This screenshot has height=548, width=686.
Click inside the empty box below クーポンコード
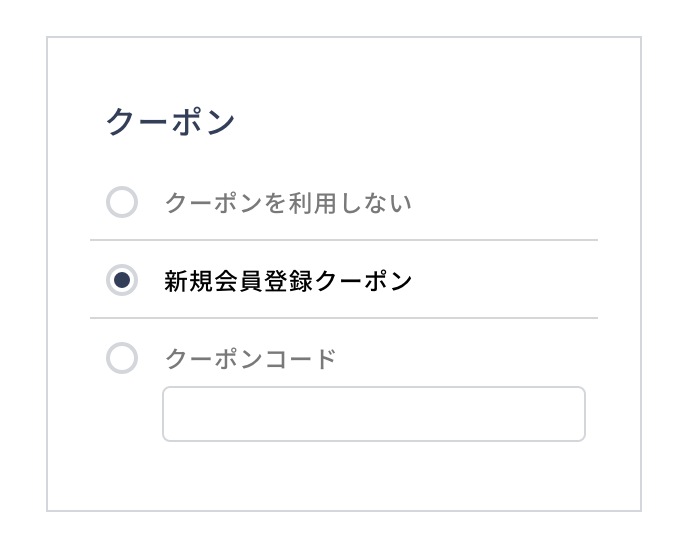[x=373, y=414]
